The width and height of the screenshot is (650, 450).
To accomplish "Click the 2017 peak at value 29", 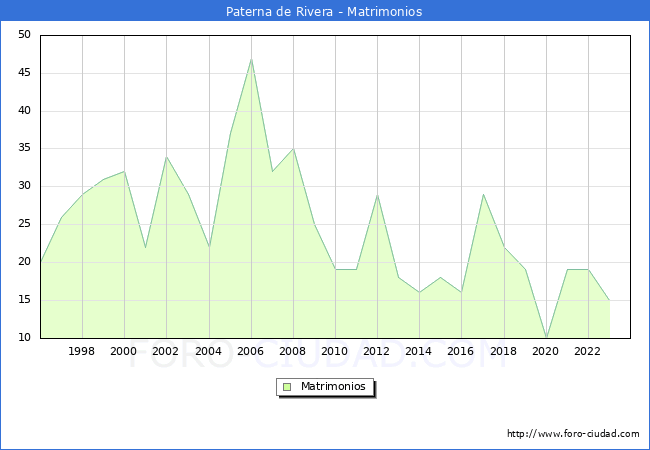I will [483, 194].
